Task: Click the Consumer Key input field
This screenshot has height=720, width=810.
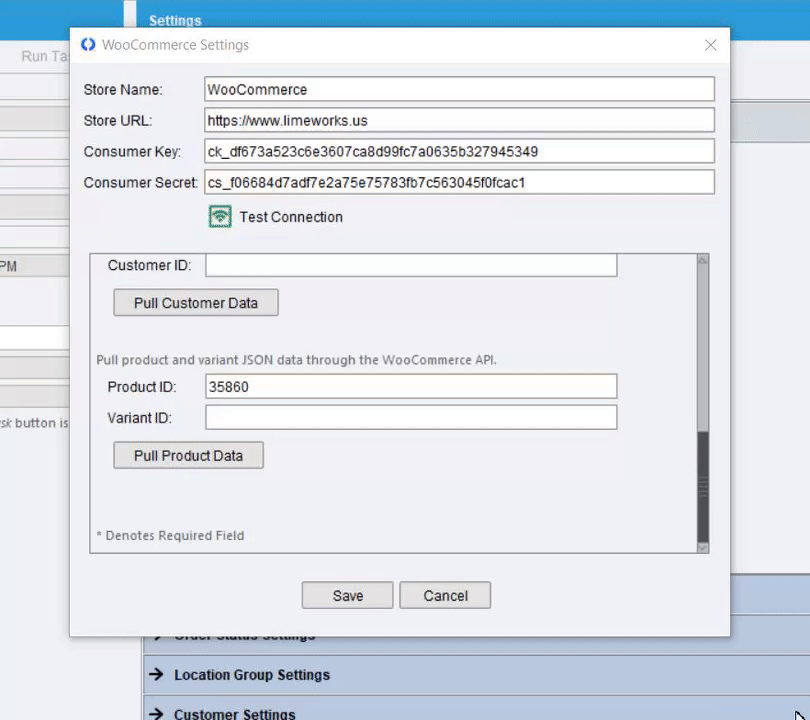Action: (459, 151)
